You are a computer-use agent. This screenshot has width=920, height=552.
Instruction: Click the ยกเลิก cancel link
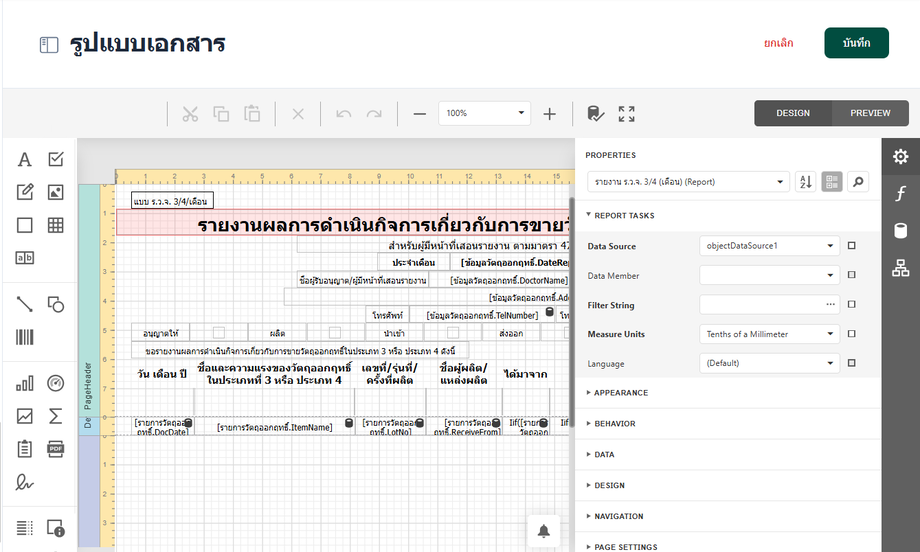pos(779,43)
